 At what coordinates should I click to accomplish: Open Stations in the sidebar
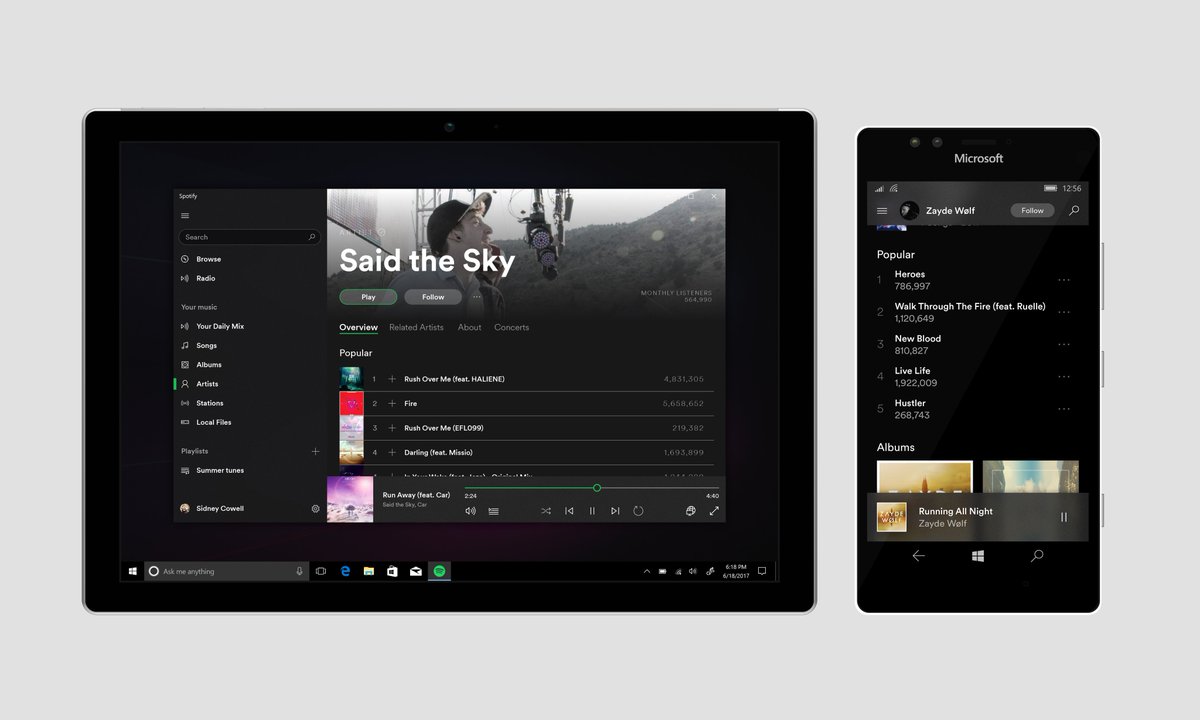coord(202,403)
